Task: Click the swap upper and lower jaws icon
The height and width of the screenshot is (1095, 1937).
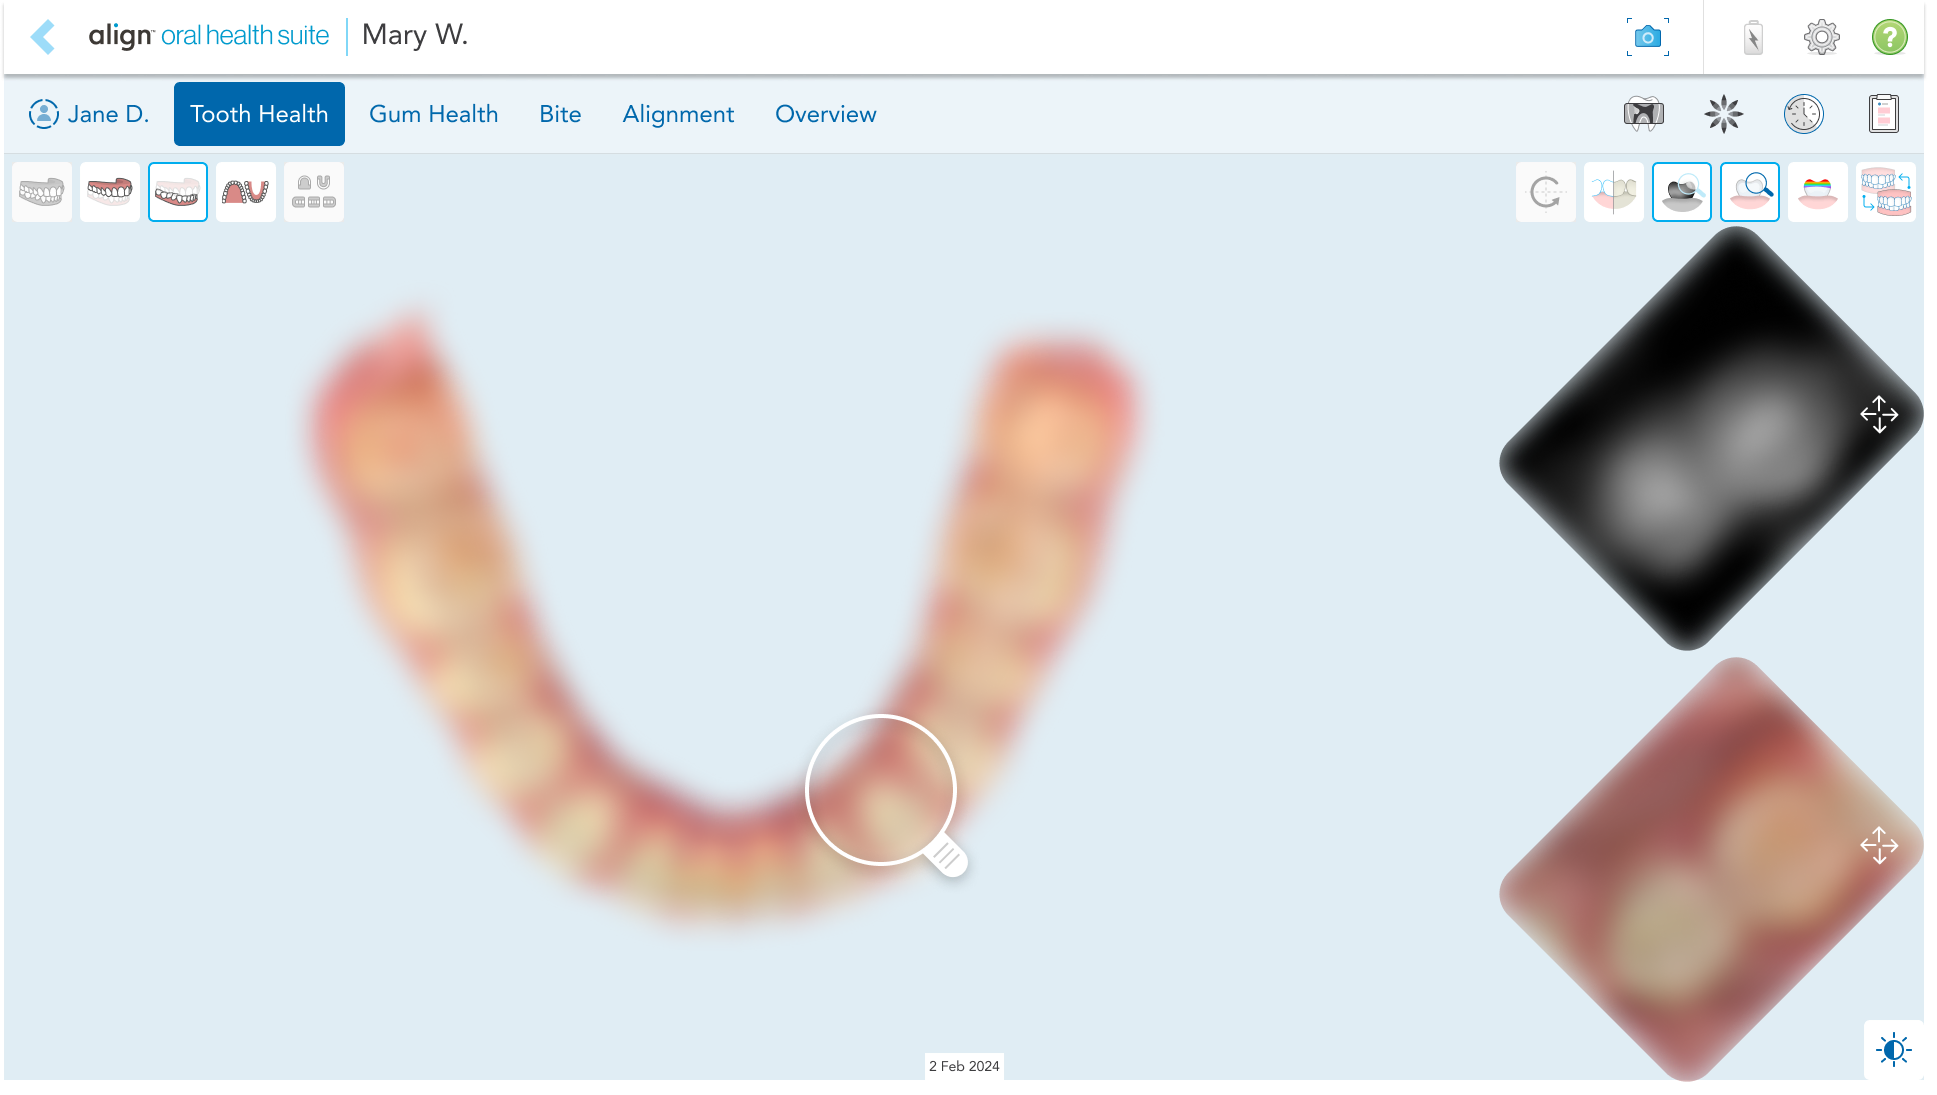Action: (1885, 192)
